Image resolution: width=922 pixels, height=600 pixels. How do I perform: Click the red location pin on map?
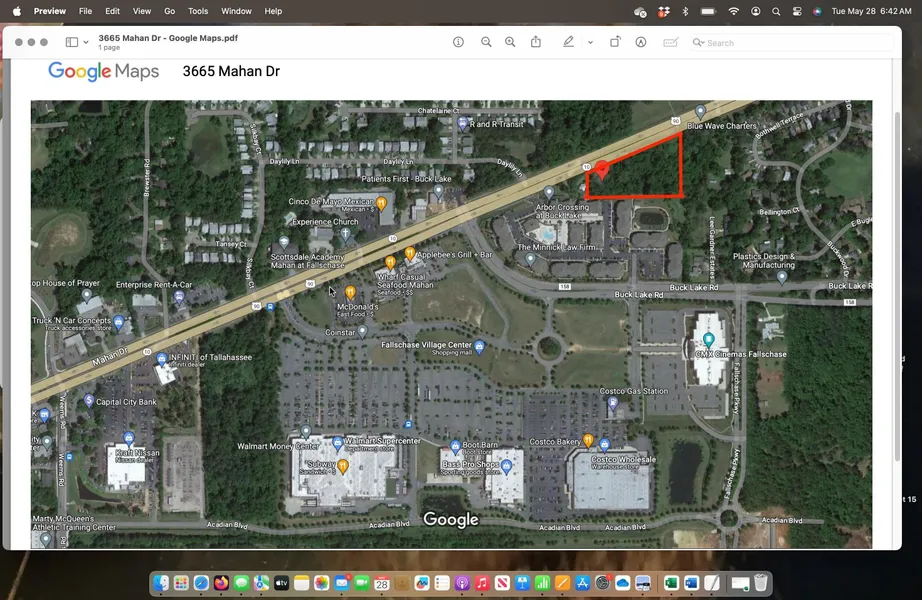(x=602, y=167)
